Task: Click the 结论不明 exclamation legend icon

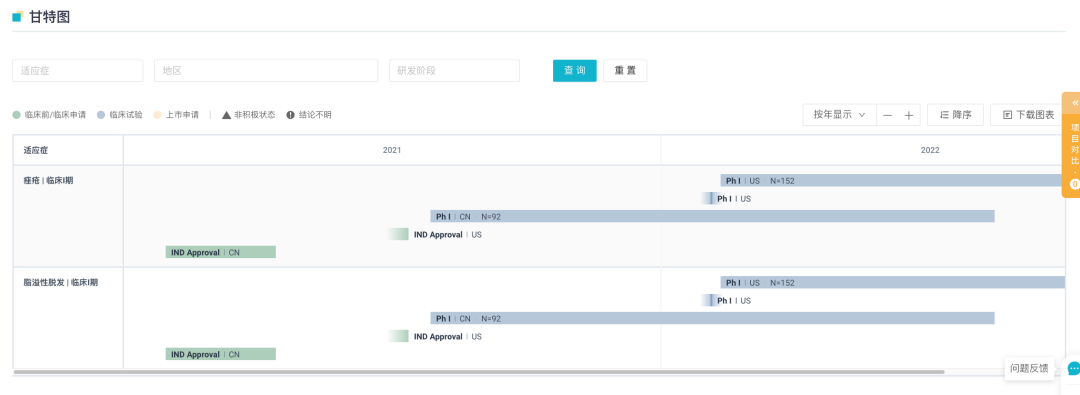Action: [x=290, y=115]
